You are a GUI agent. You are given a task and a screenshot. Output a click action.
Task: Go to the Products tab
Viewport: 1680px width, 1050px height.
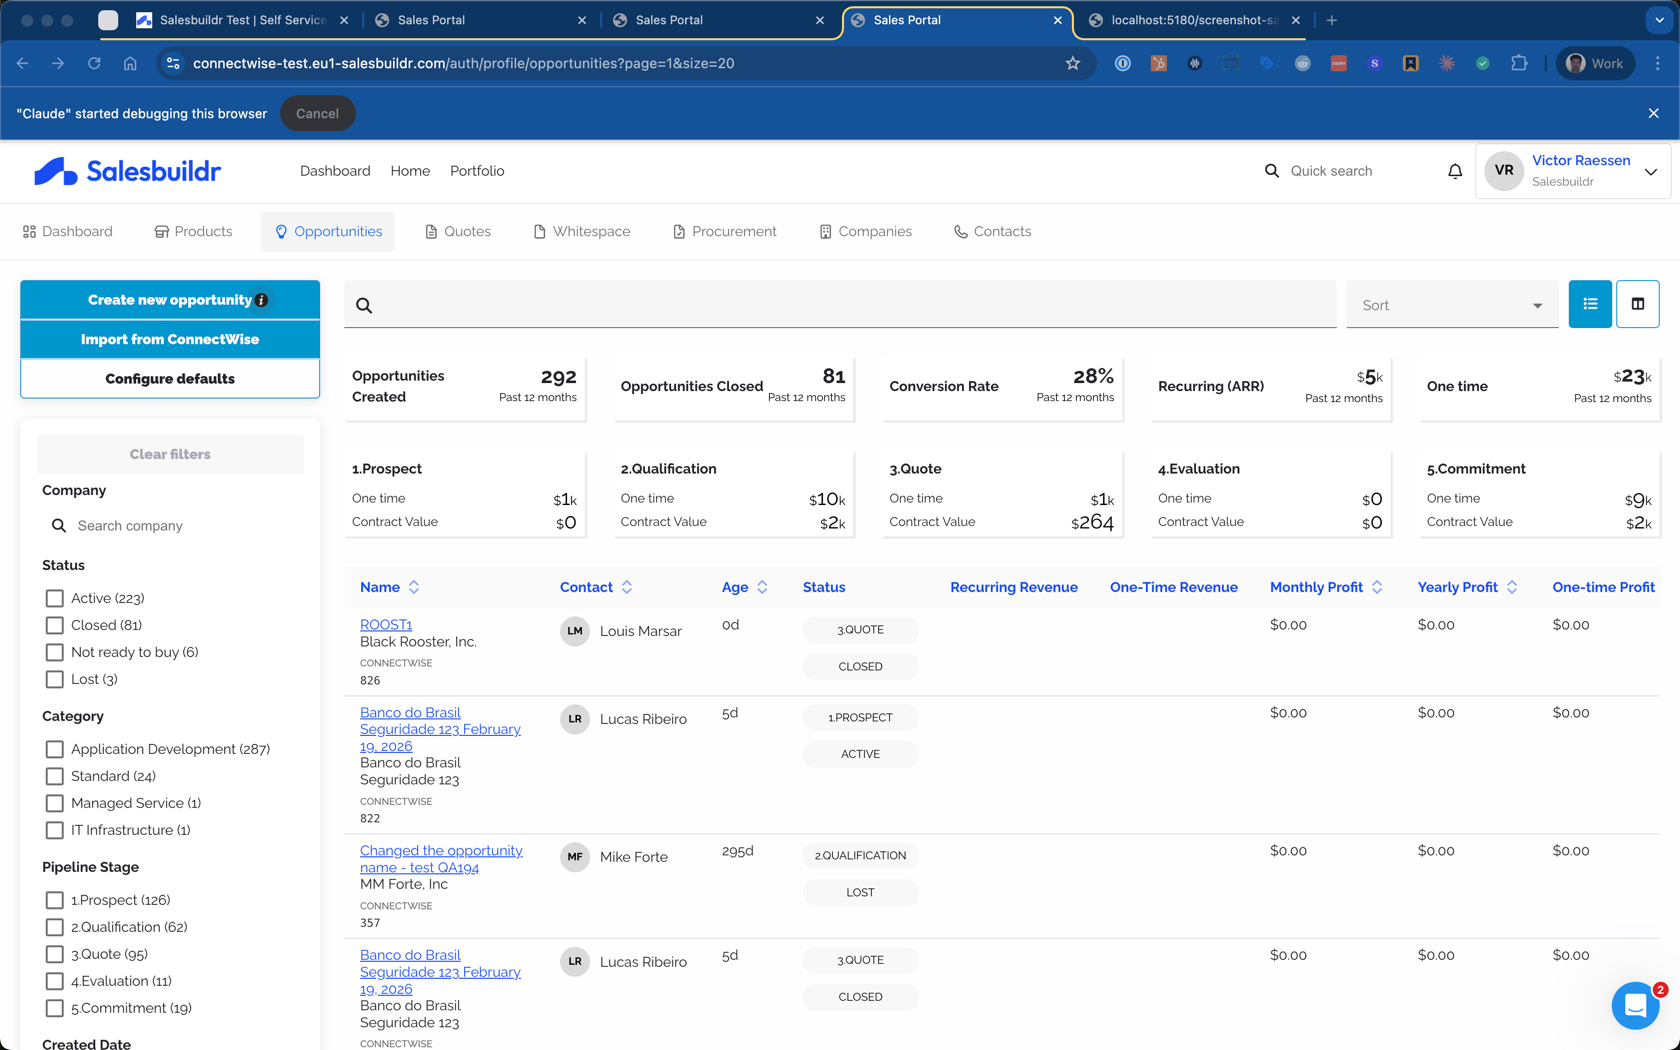click(x=193, y=231)
